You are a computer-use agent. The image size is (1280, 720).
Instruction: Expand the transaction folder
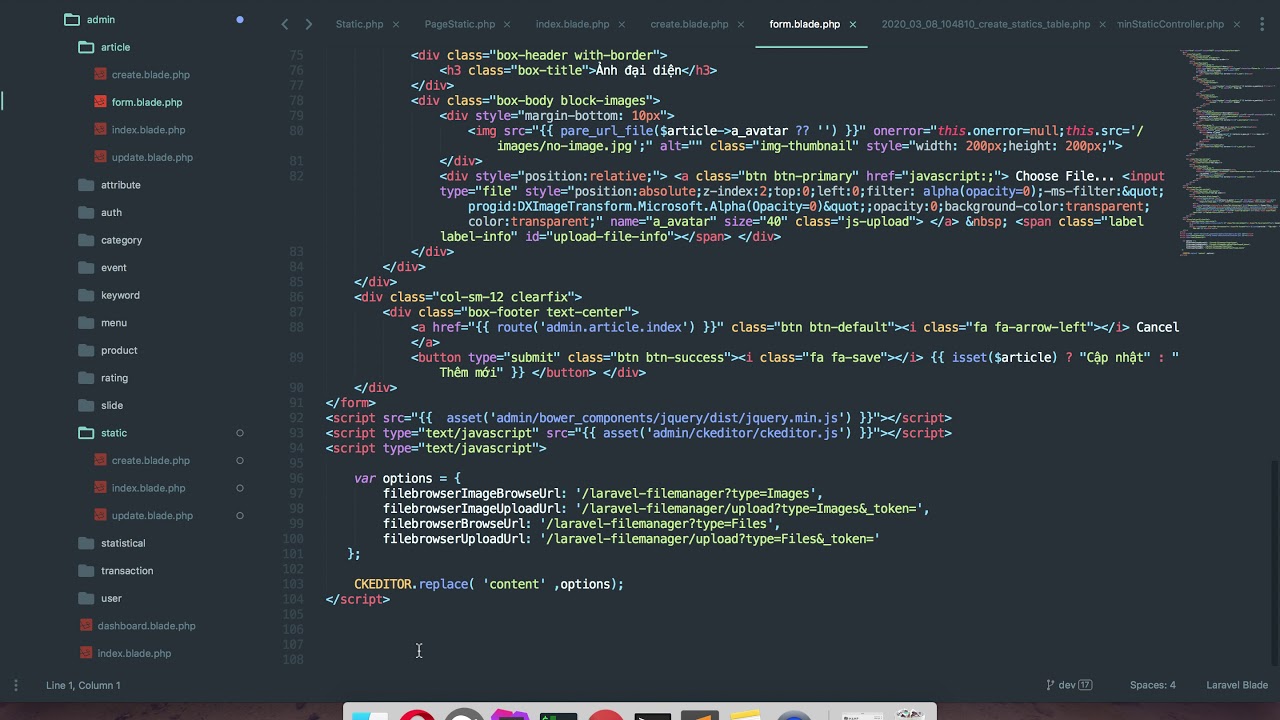pyautogui.click(x=85, y=571)
